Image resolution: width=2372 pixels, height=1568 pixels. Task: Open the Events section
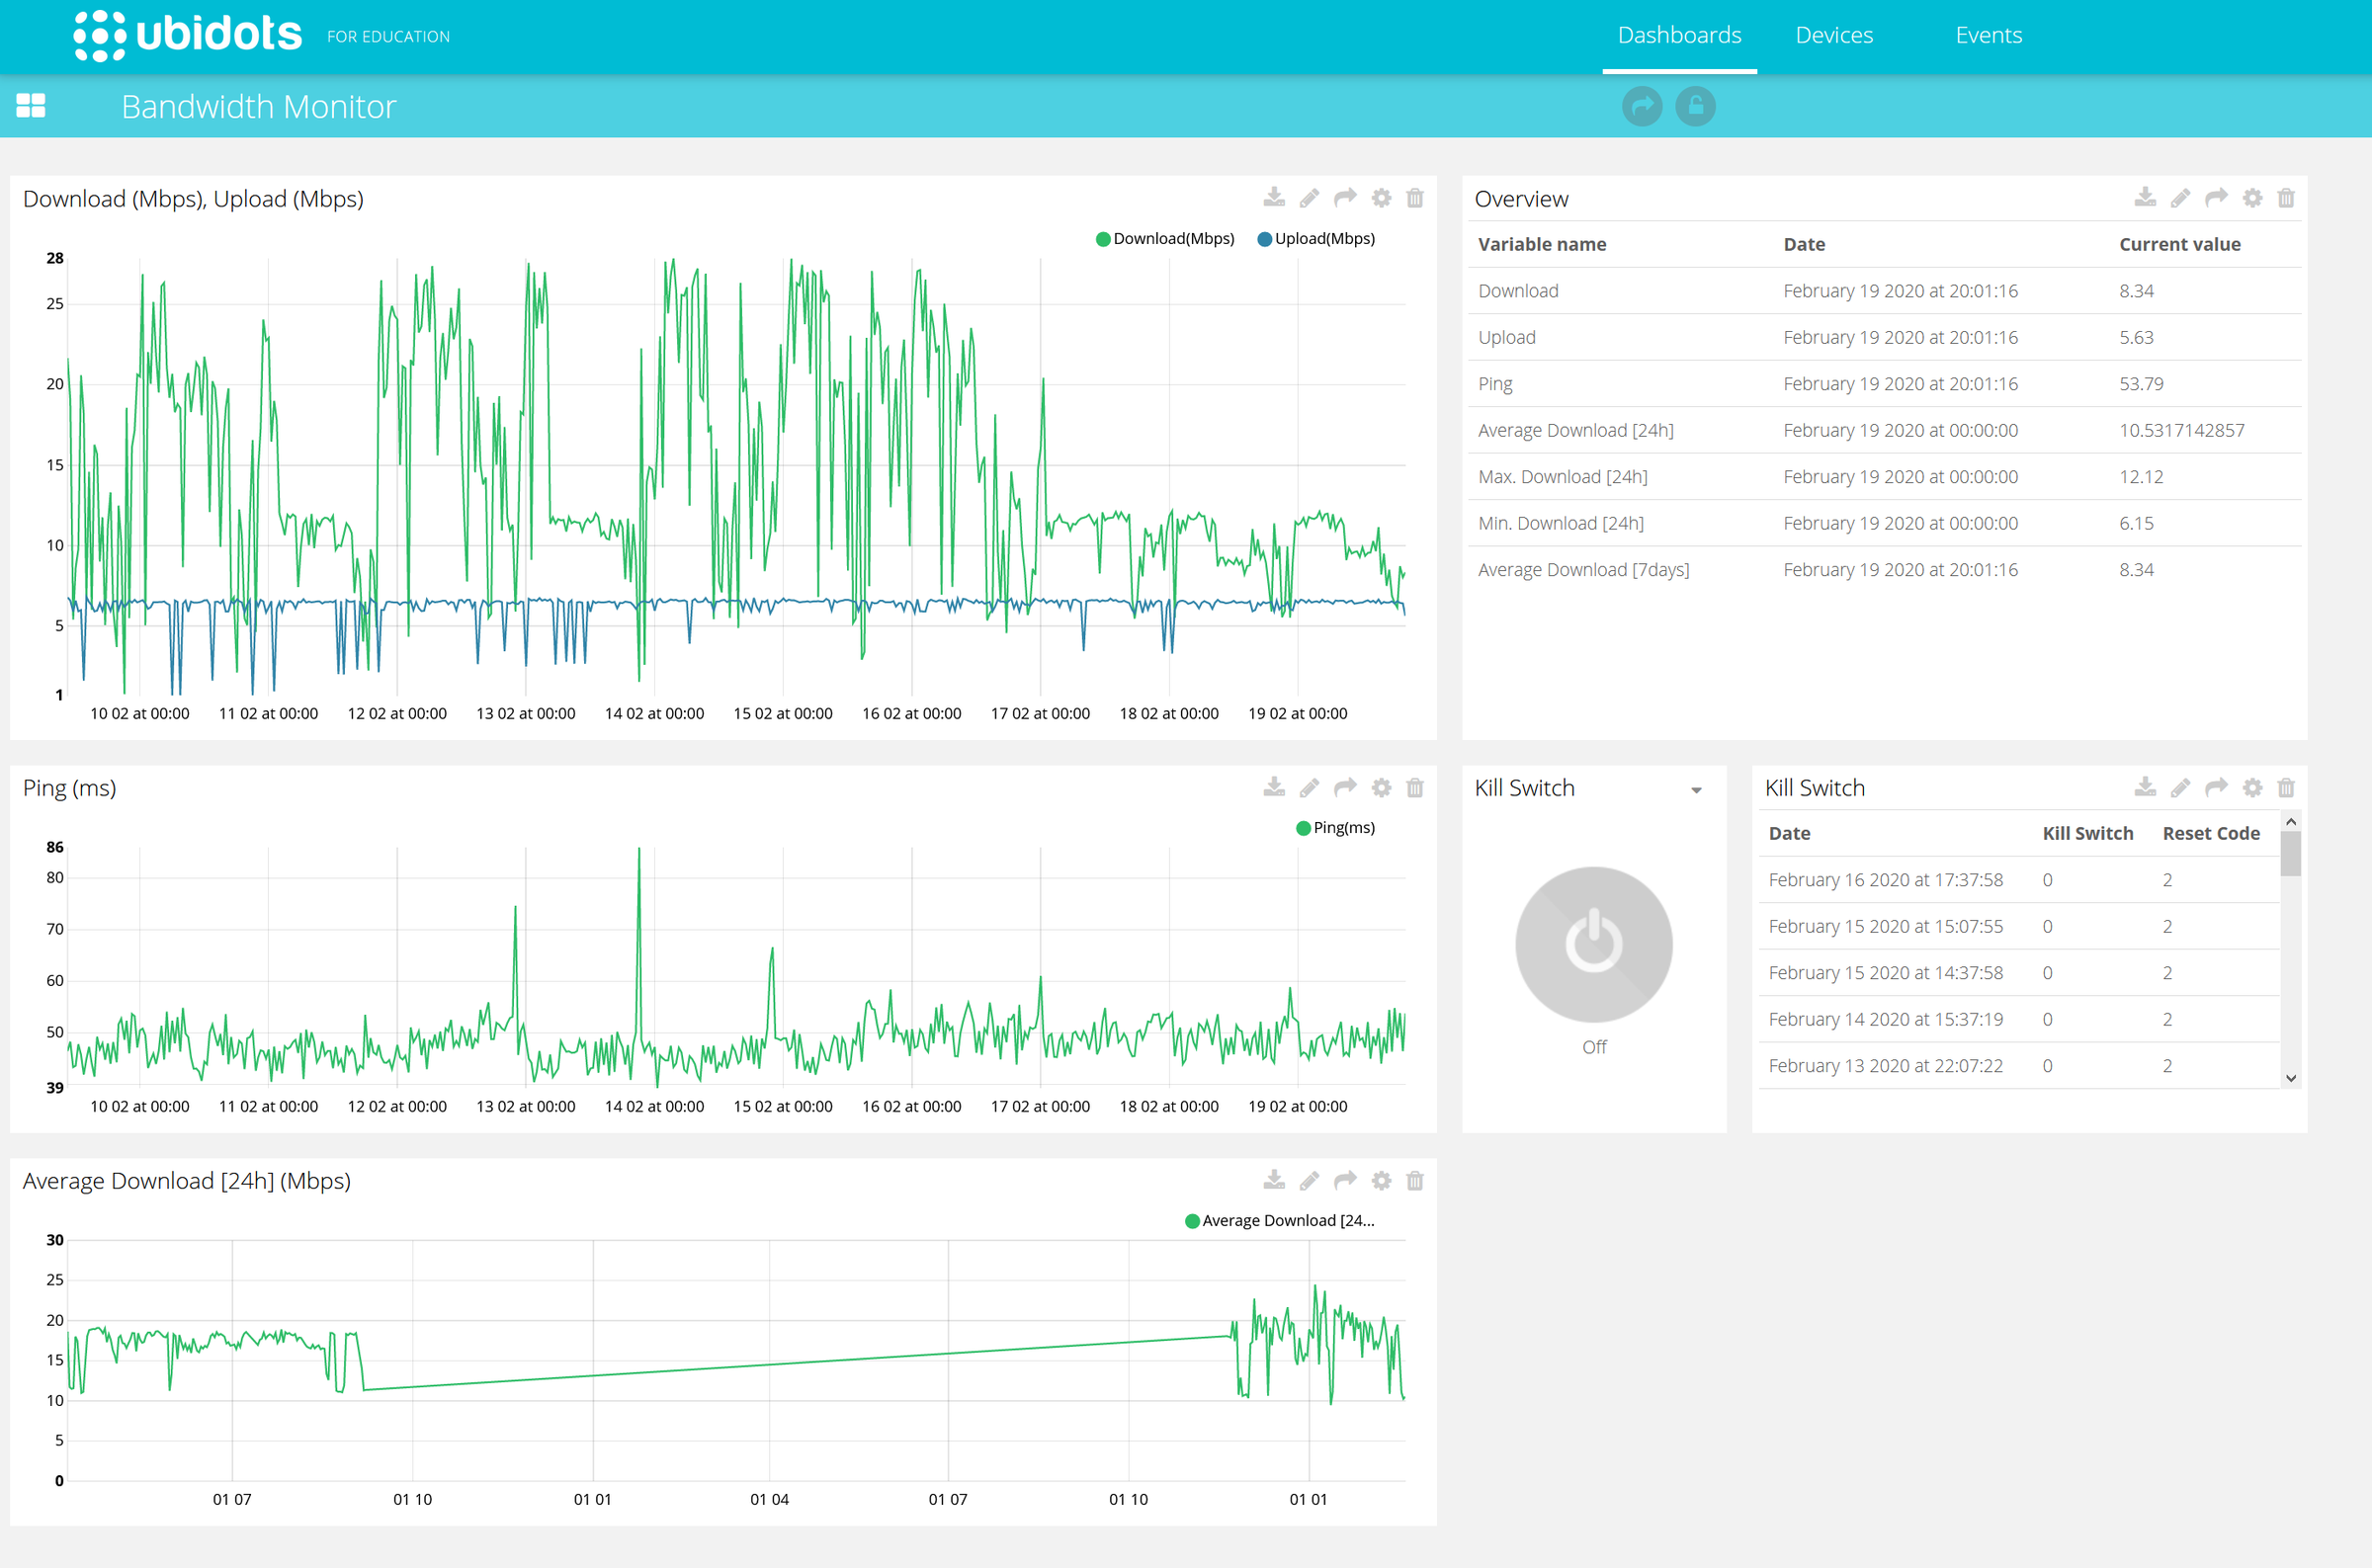[1988, 34]
